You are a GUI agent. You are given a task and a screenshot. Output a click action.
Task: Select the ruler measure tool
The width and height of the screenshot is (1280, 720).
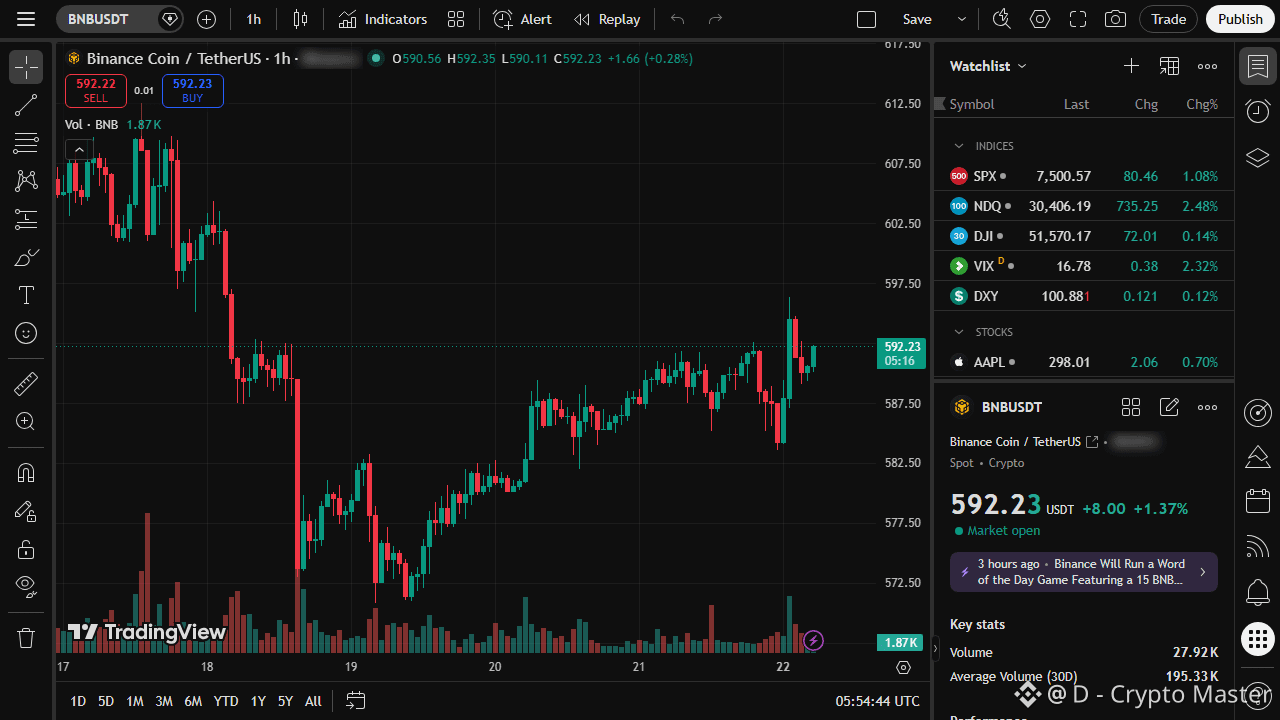tap(26, 383)
